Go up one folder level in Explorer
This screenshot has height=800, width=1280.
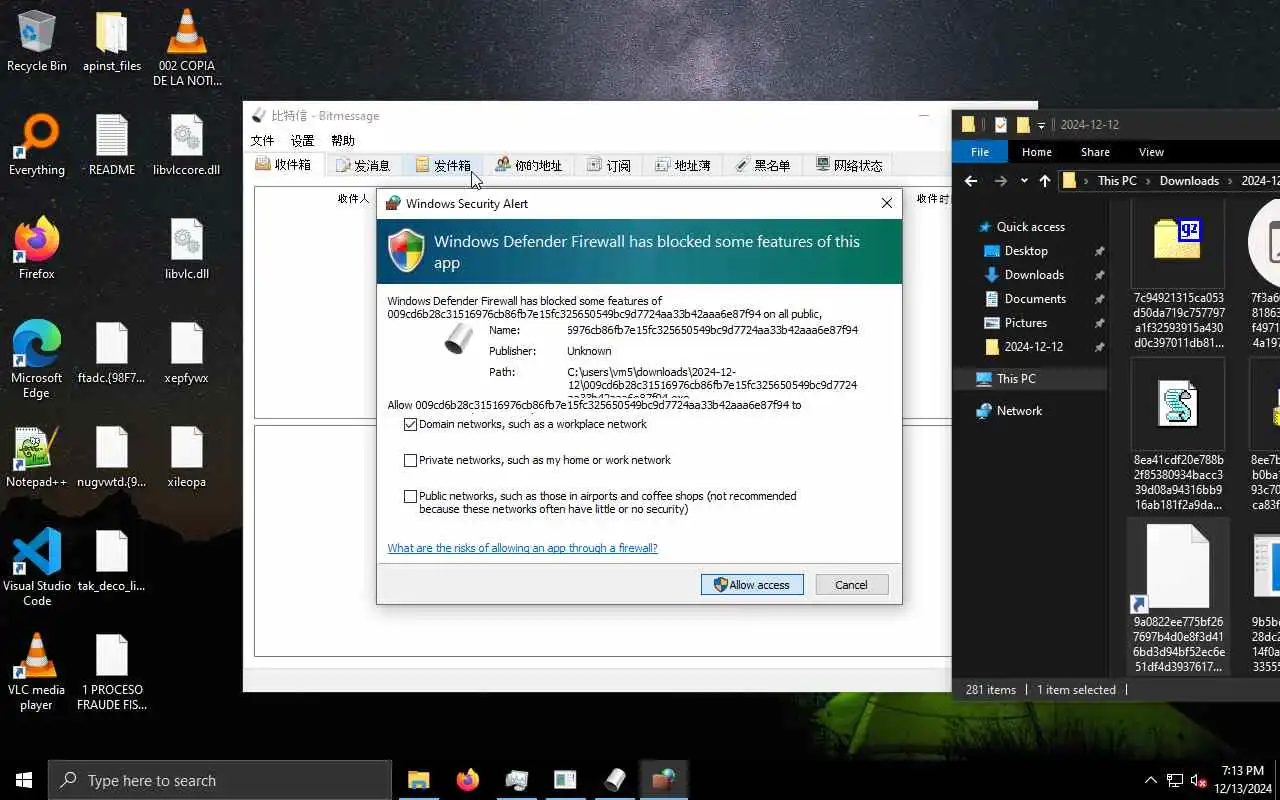(x=1045, y=181)
